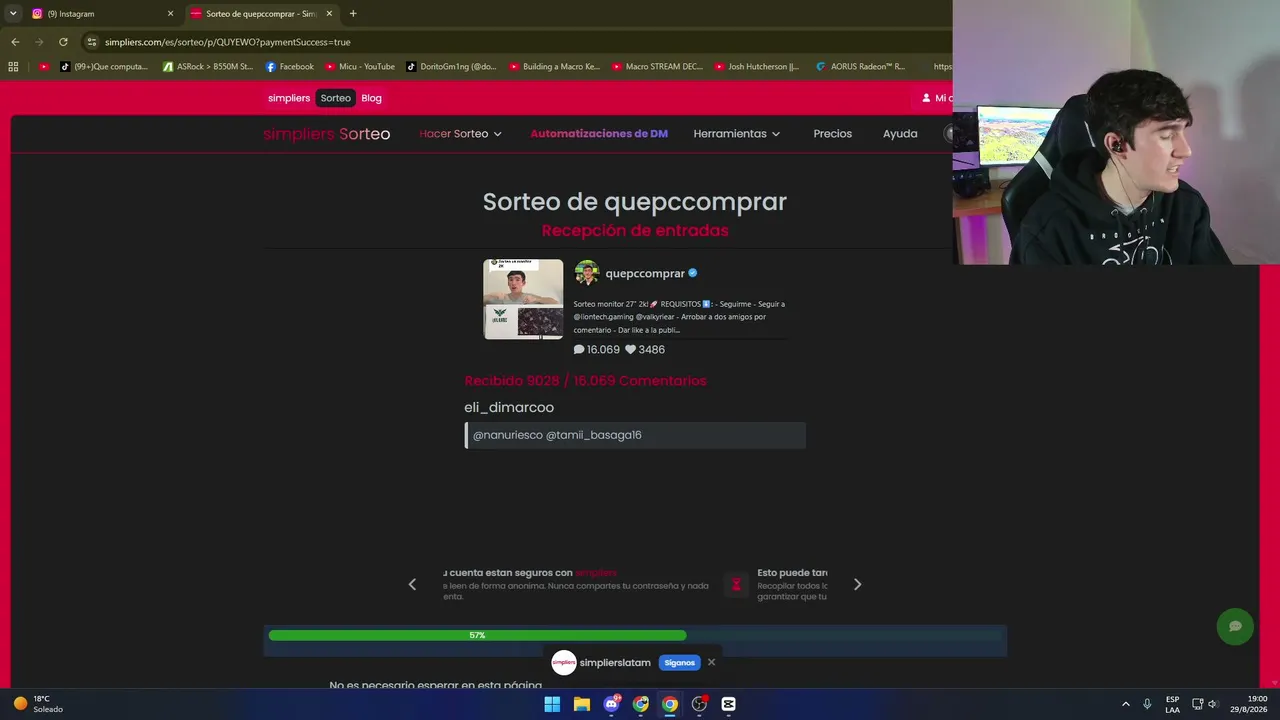Screen dimensions: 1280x720
Task: Switch to the Instagram browser tab
Action: pyautogui.click(x=100, y=14)
